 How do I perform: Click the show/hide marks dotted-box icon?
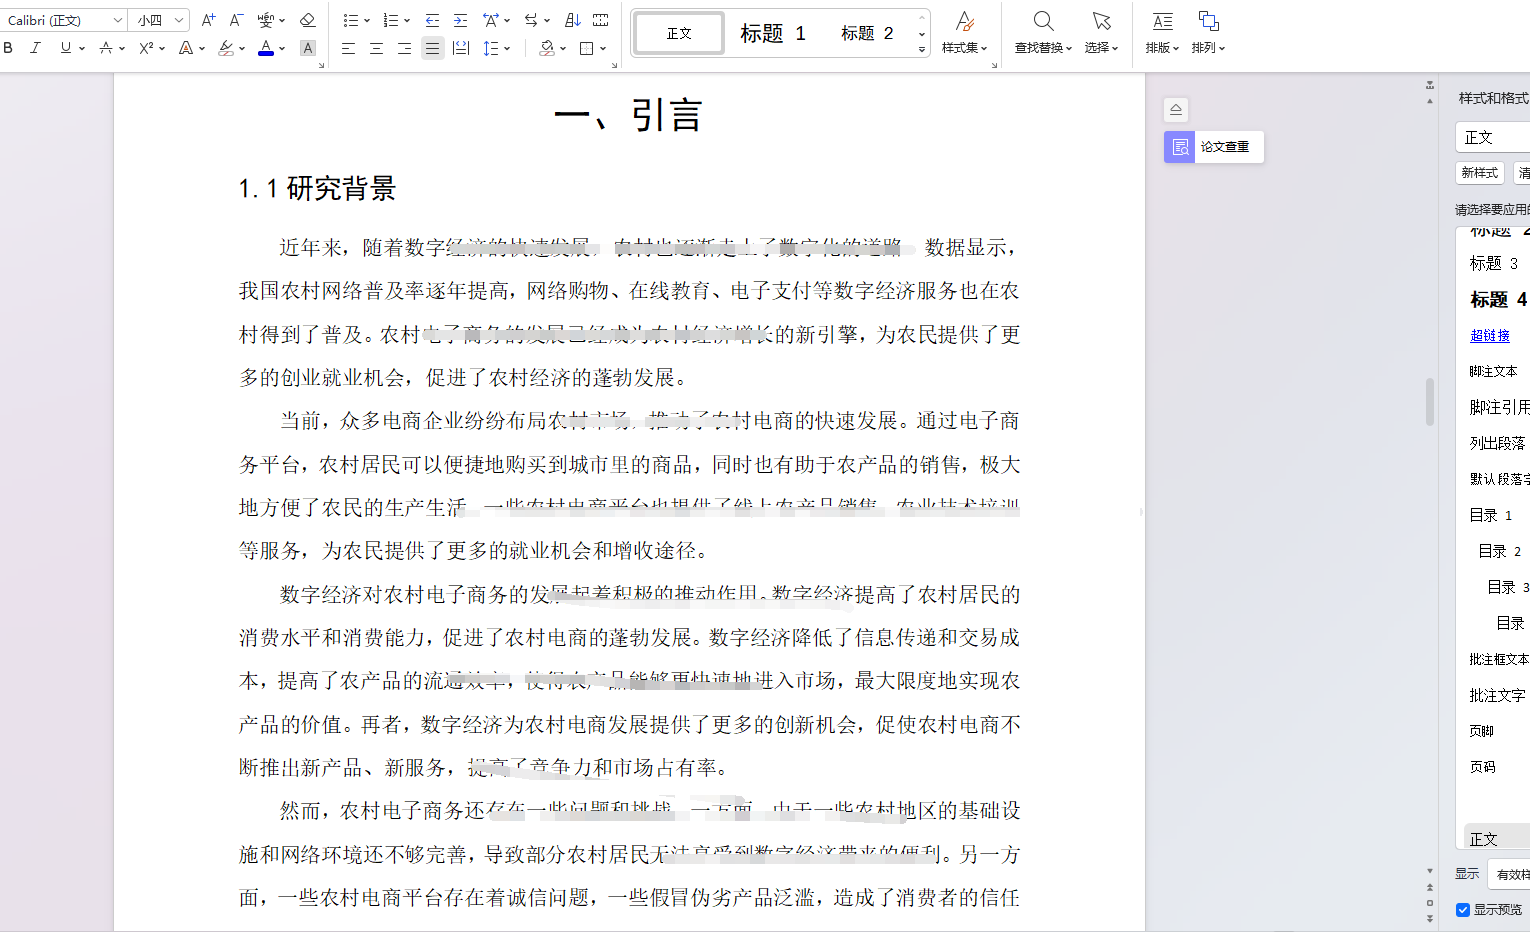click(x=601, y=20)
